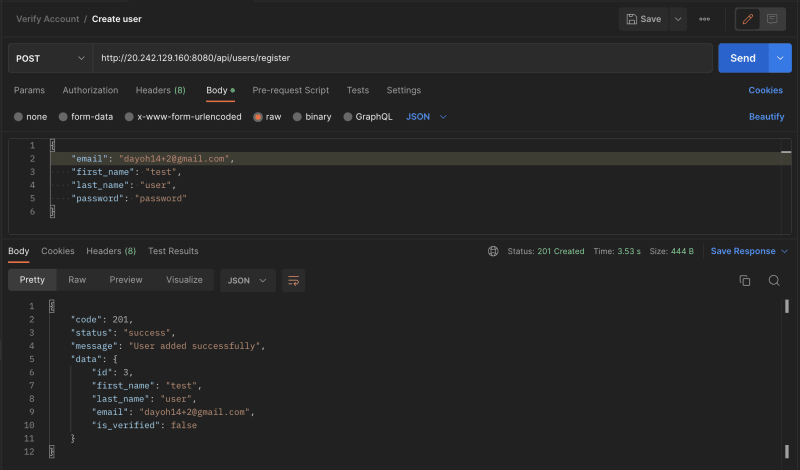Open the request body JSON format dropdown
The image size is (800, 470).
(x=426, y=117)
